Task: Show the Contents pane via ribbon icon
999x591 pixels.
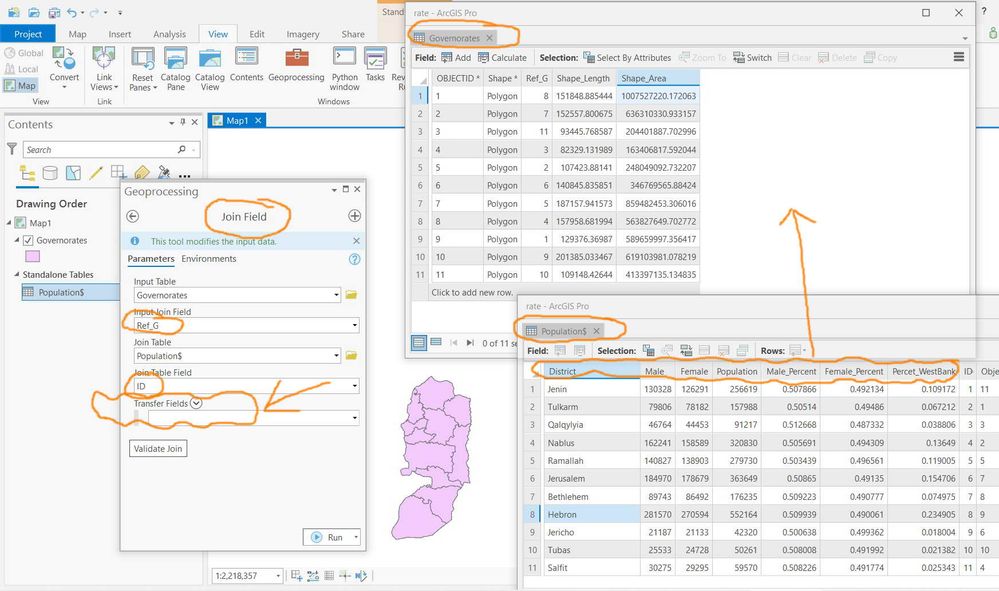Action: tap(247, 64)
